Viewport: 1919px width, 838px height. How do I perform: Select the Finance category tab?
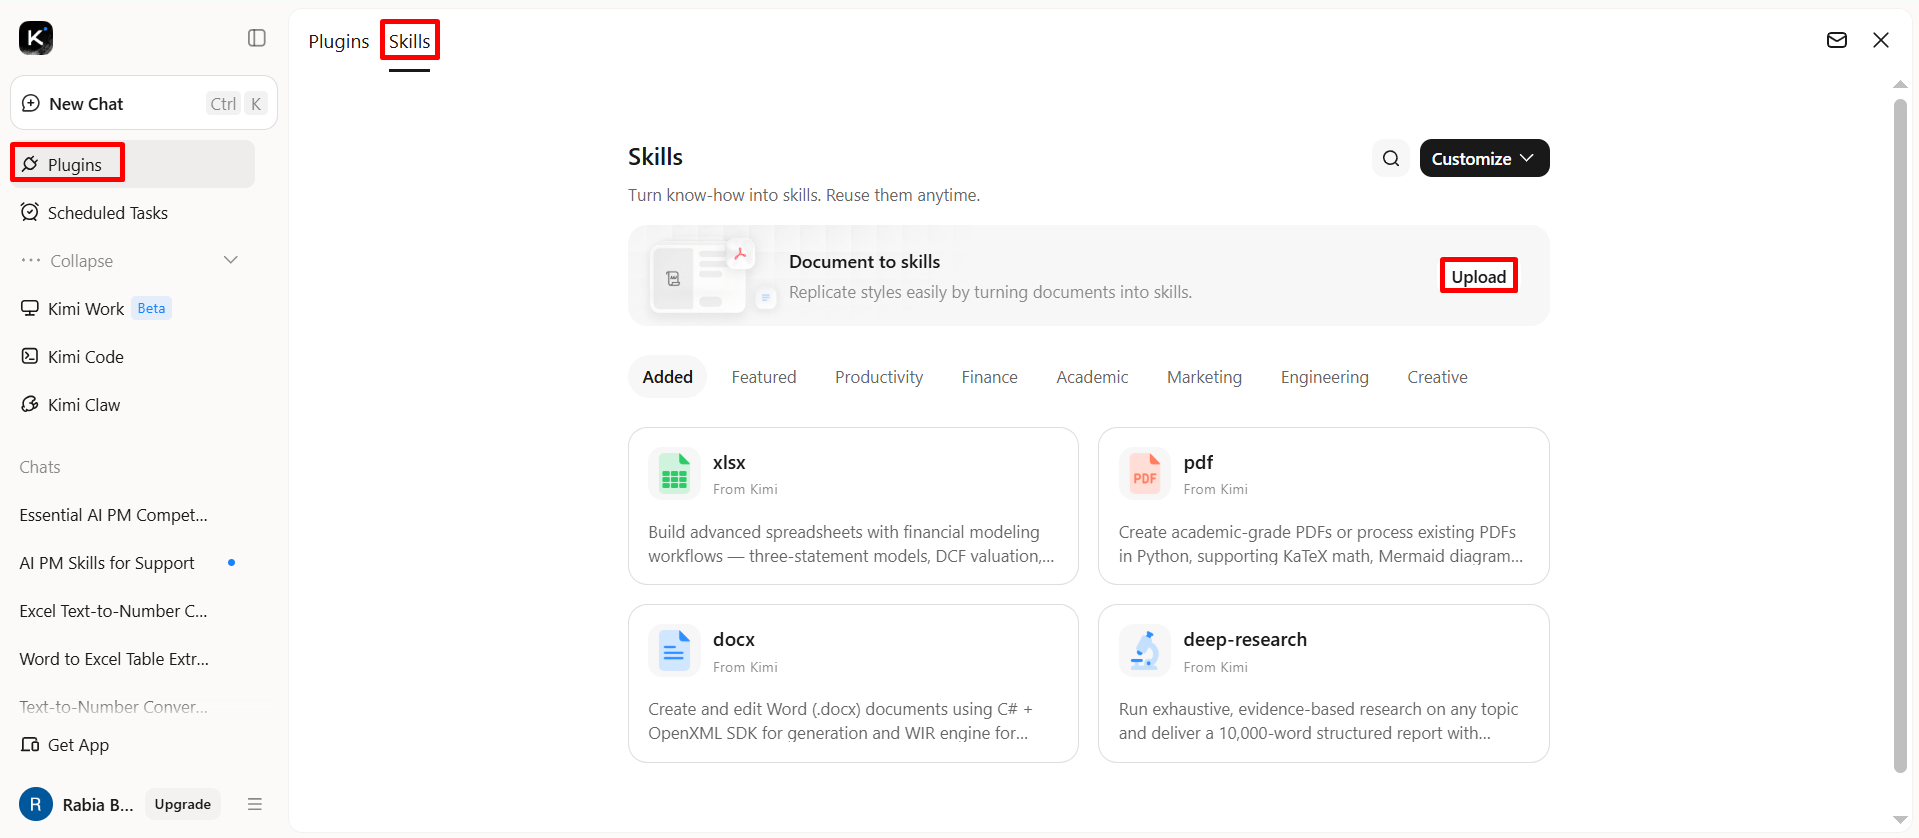click(x=990, y=377)
